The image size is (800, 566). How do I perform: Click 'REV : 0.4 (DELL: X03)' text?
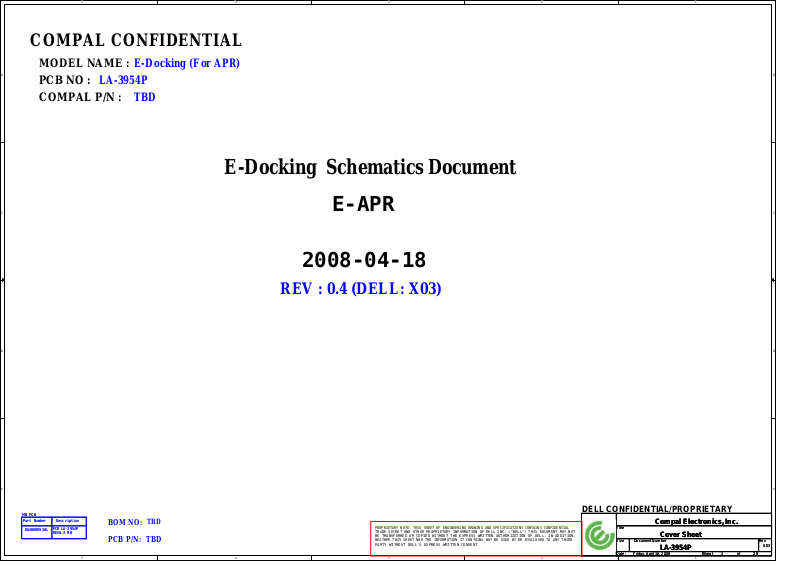pyautogui.click(x=361, y=289)
